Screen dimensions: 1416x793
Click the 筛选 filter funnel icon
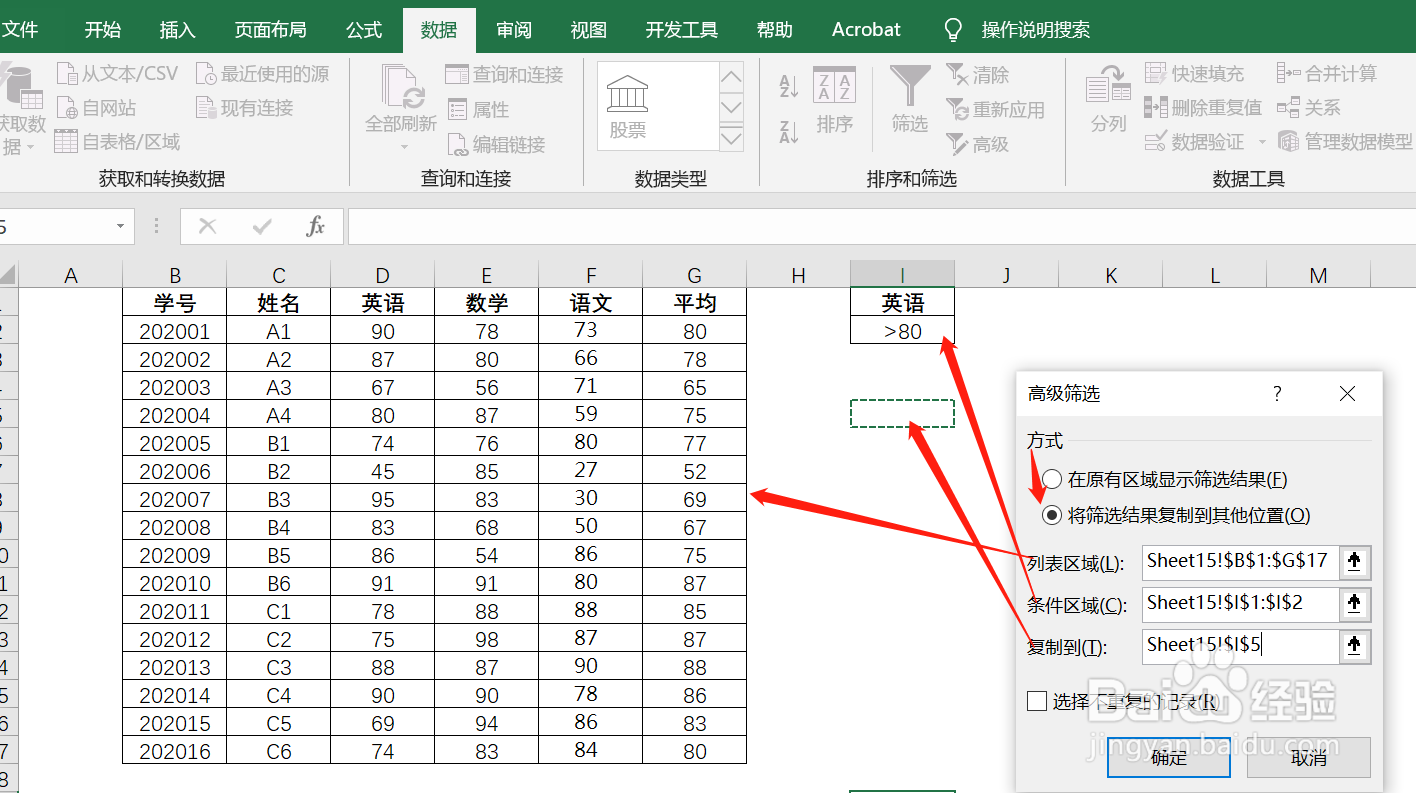(910, 86)
